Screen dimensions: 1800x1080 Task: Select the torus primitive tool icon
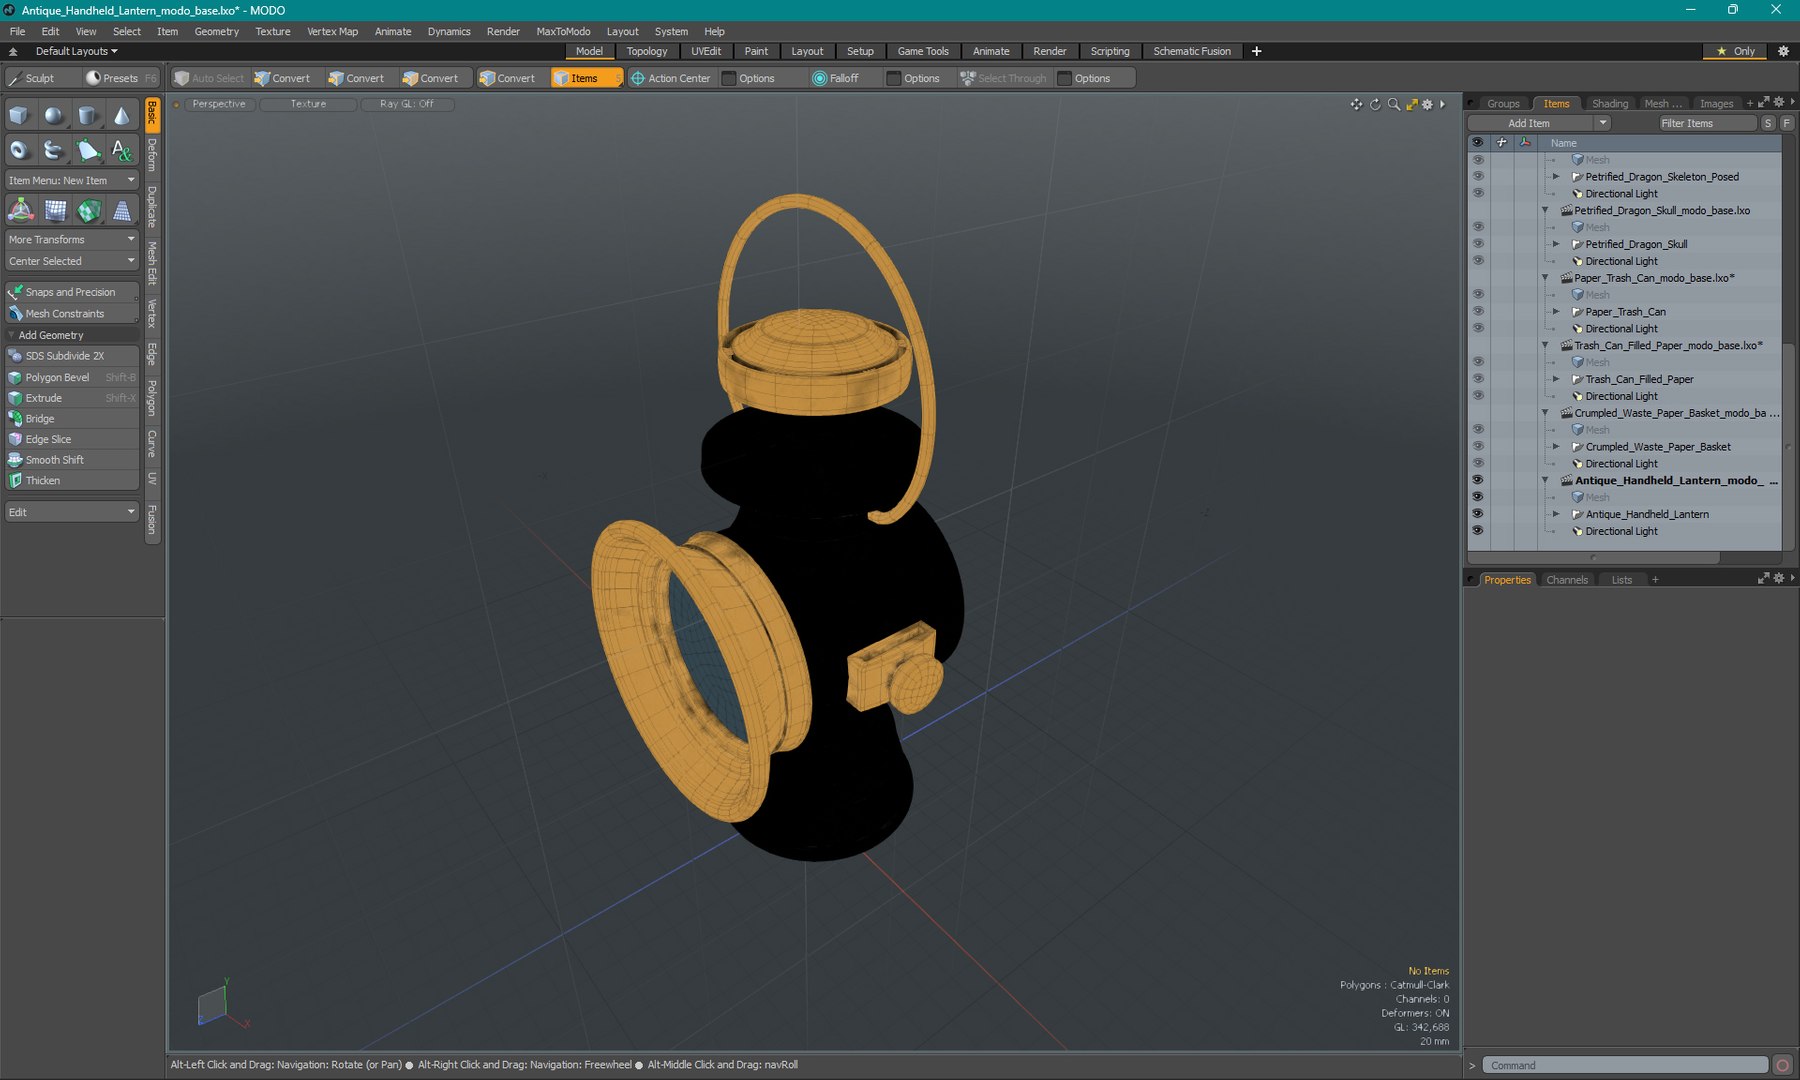[19, 150]
